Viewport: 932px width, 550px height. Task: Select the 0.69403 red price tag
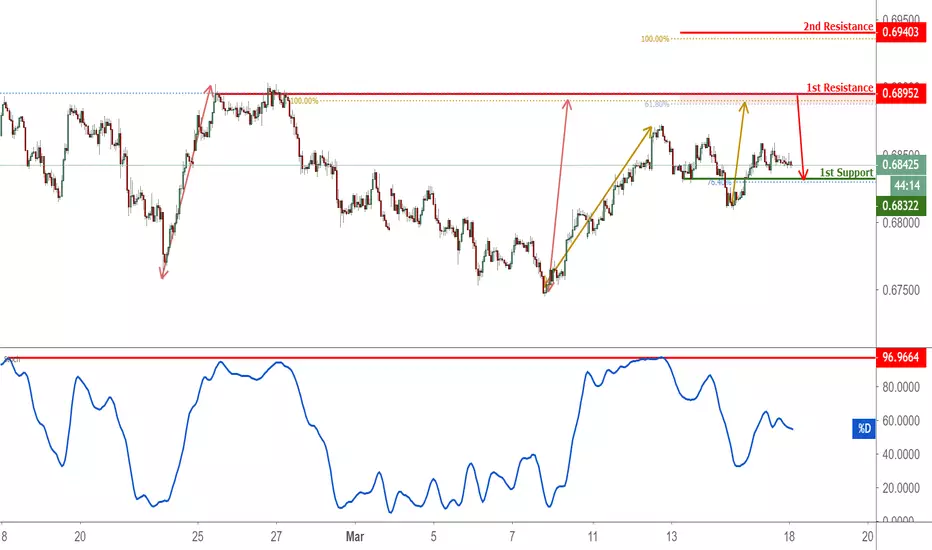point(900,32)
